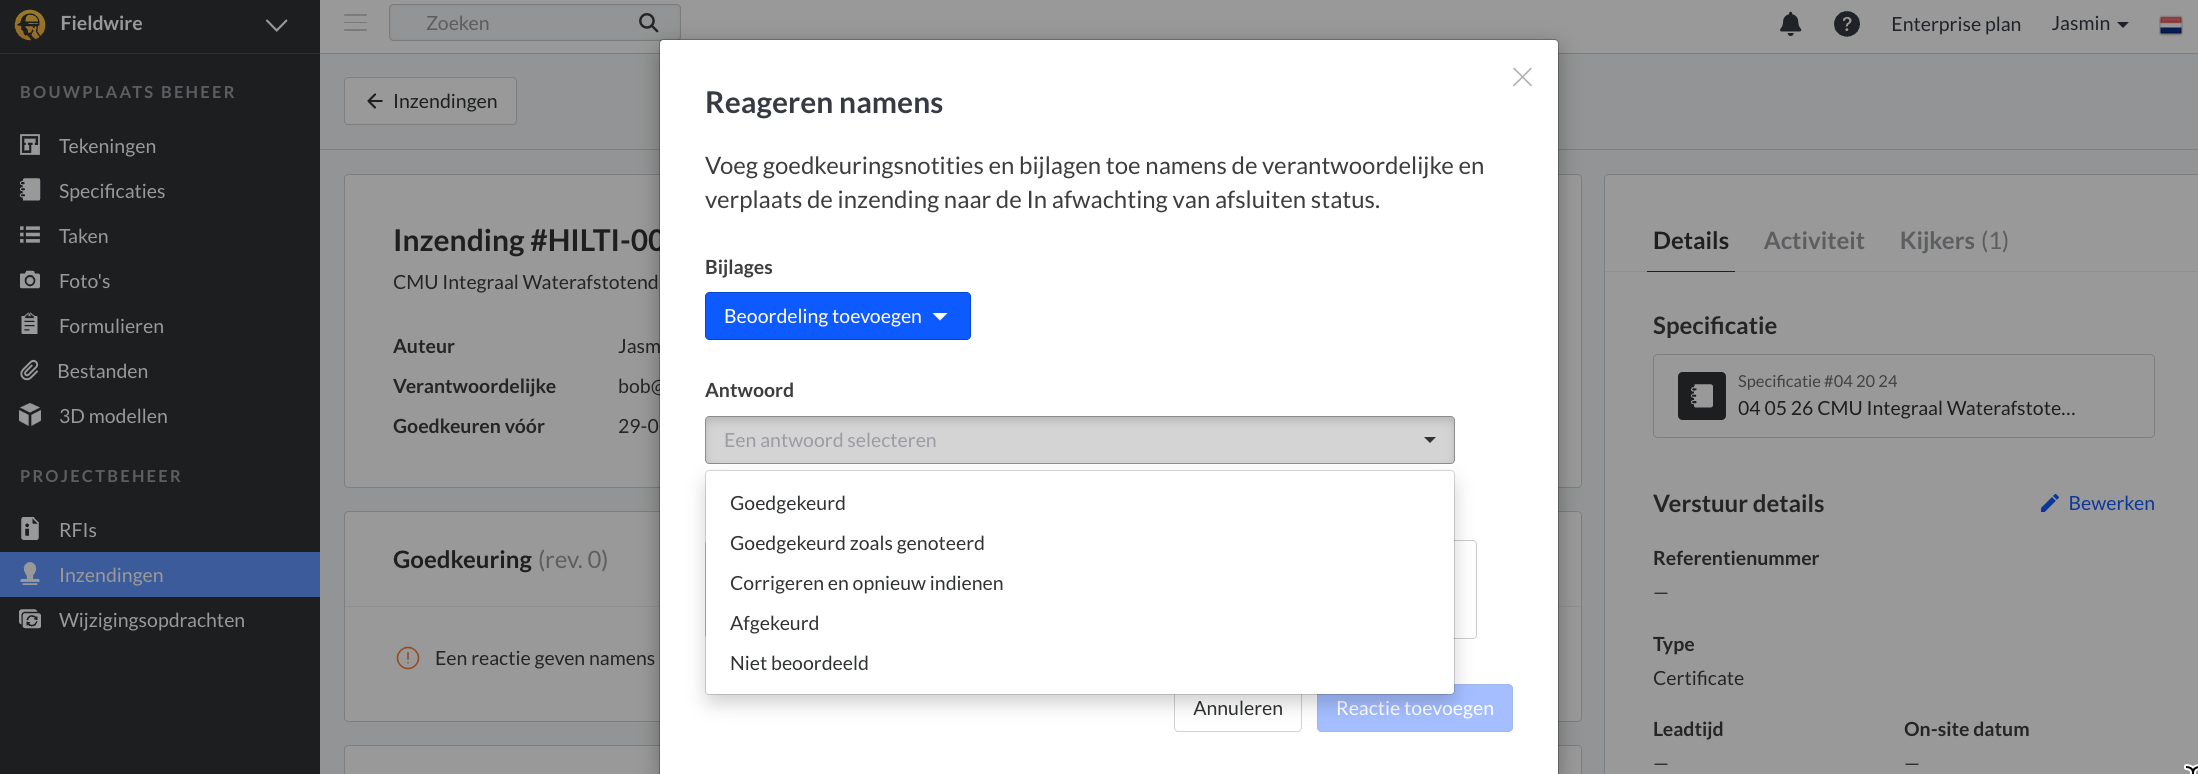Click the Goedkeuren vóór label

[x=469, y=426]
